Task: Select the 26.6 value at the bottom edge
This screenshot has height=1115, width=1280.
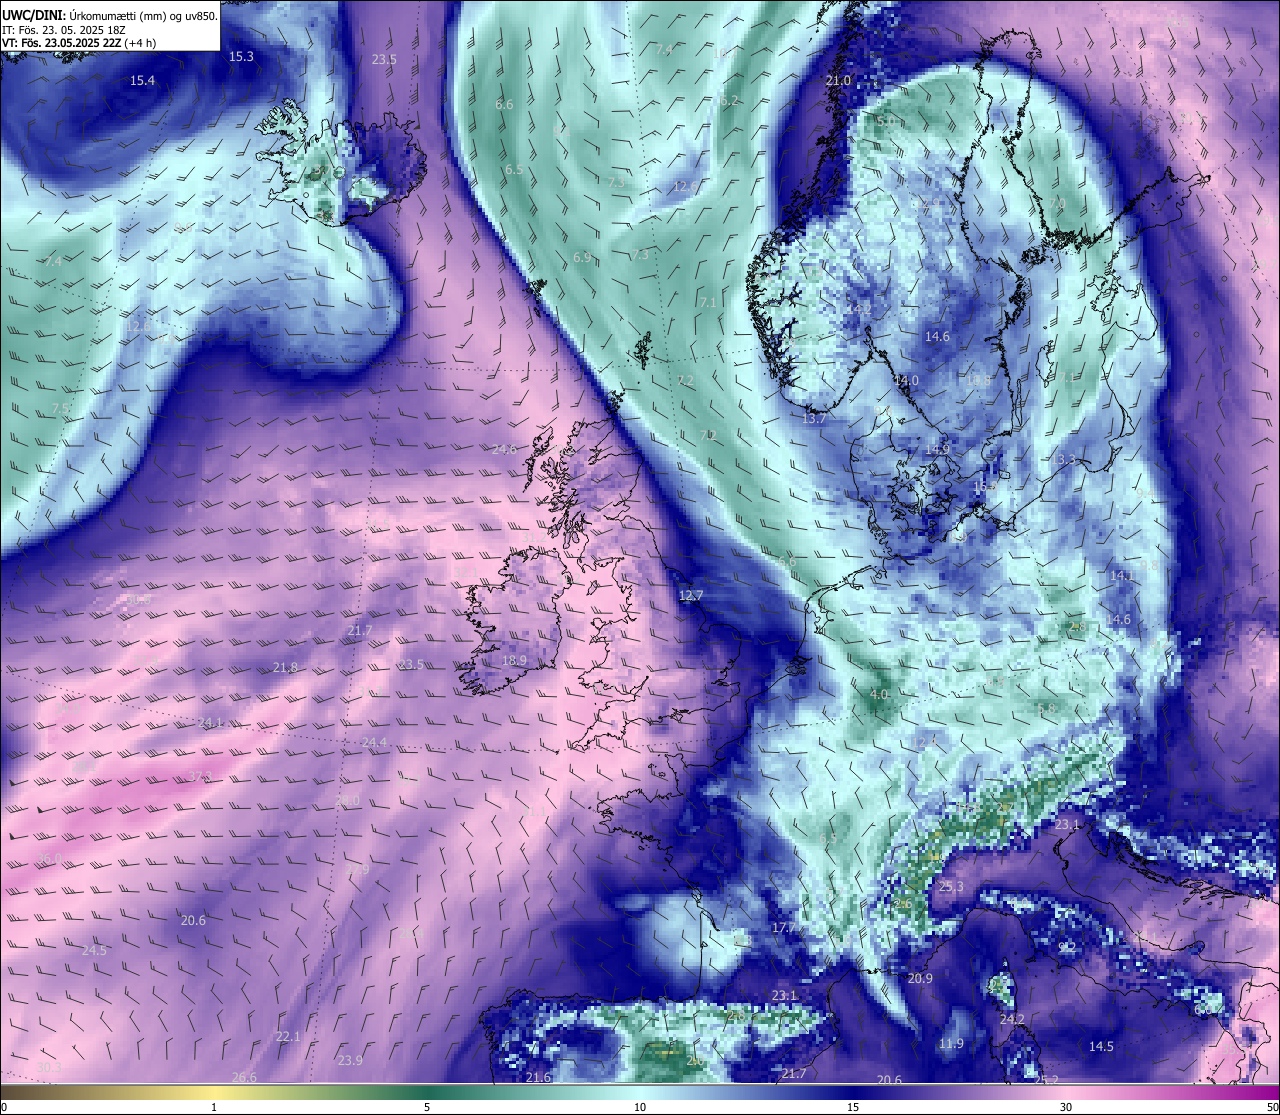Action: [244, 1078]
